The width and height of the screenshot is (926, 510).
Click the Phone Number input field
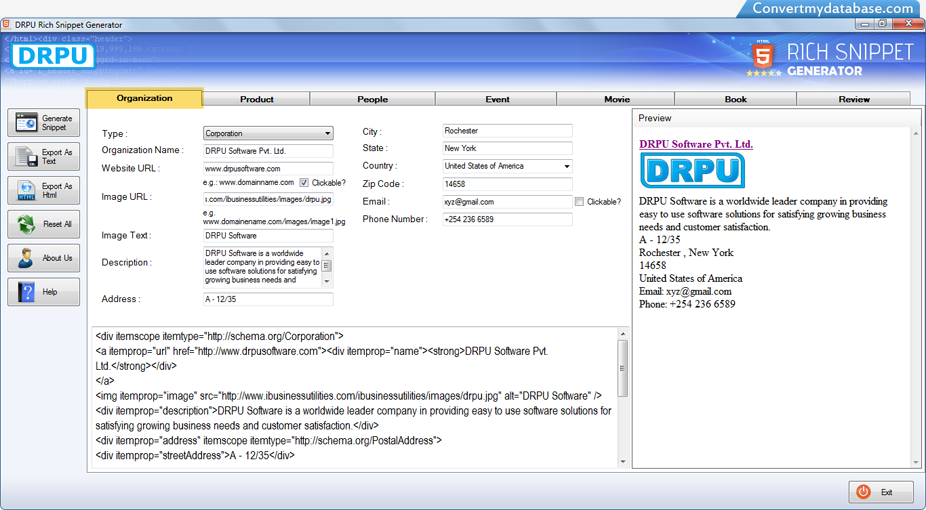(x=507, y=220)
